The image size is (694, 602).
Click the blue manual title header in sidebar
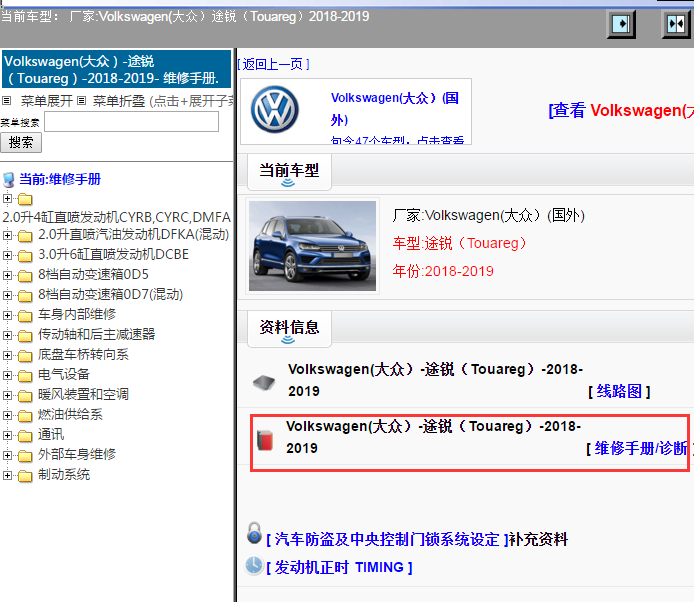point(117,69)
